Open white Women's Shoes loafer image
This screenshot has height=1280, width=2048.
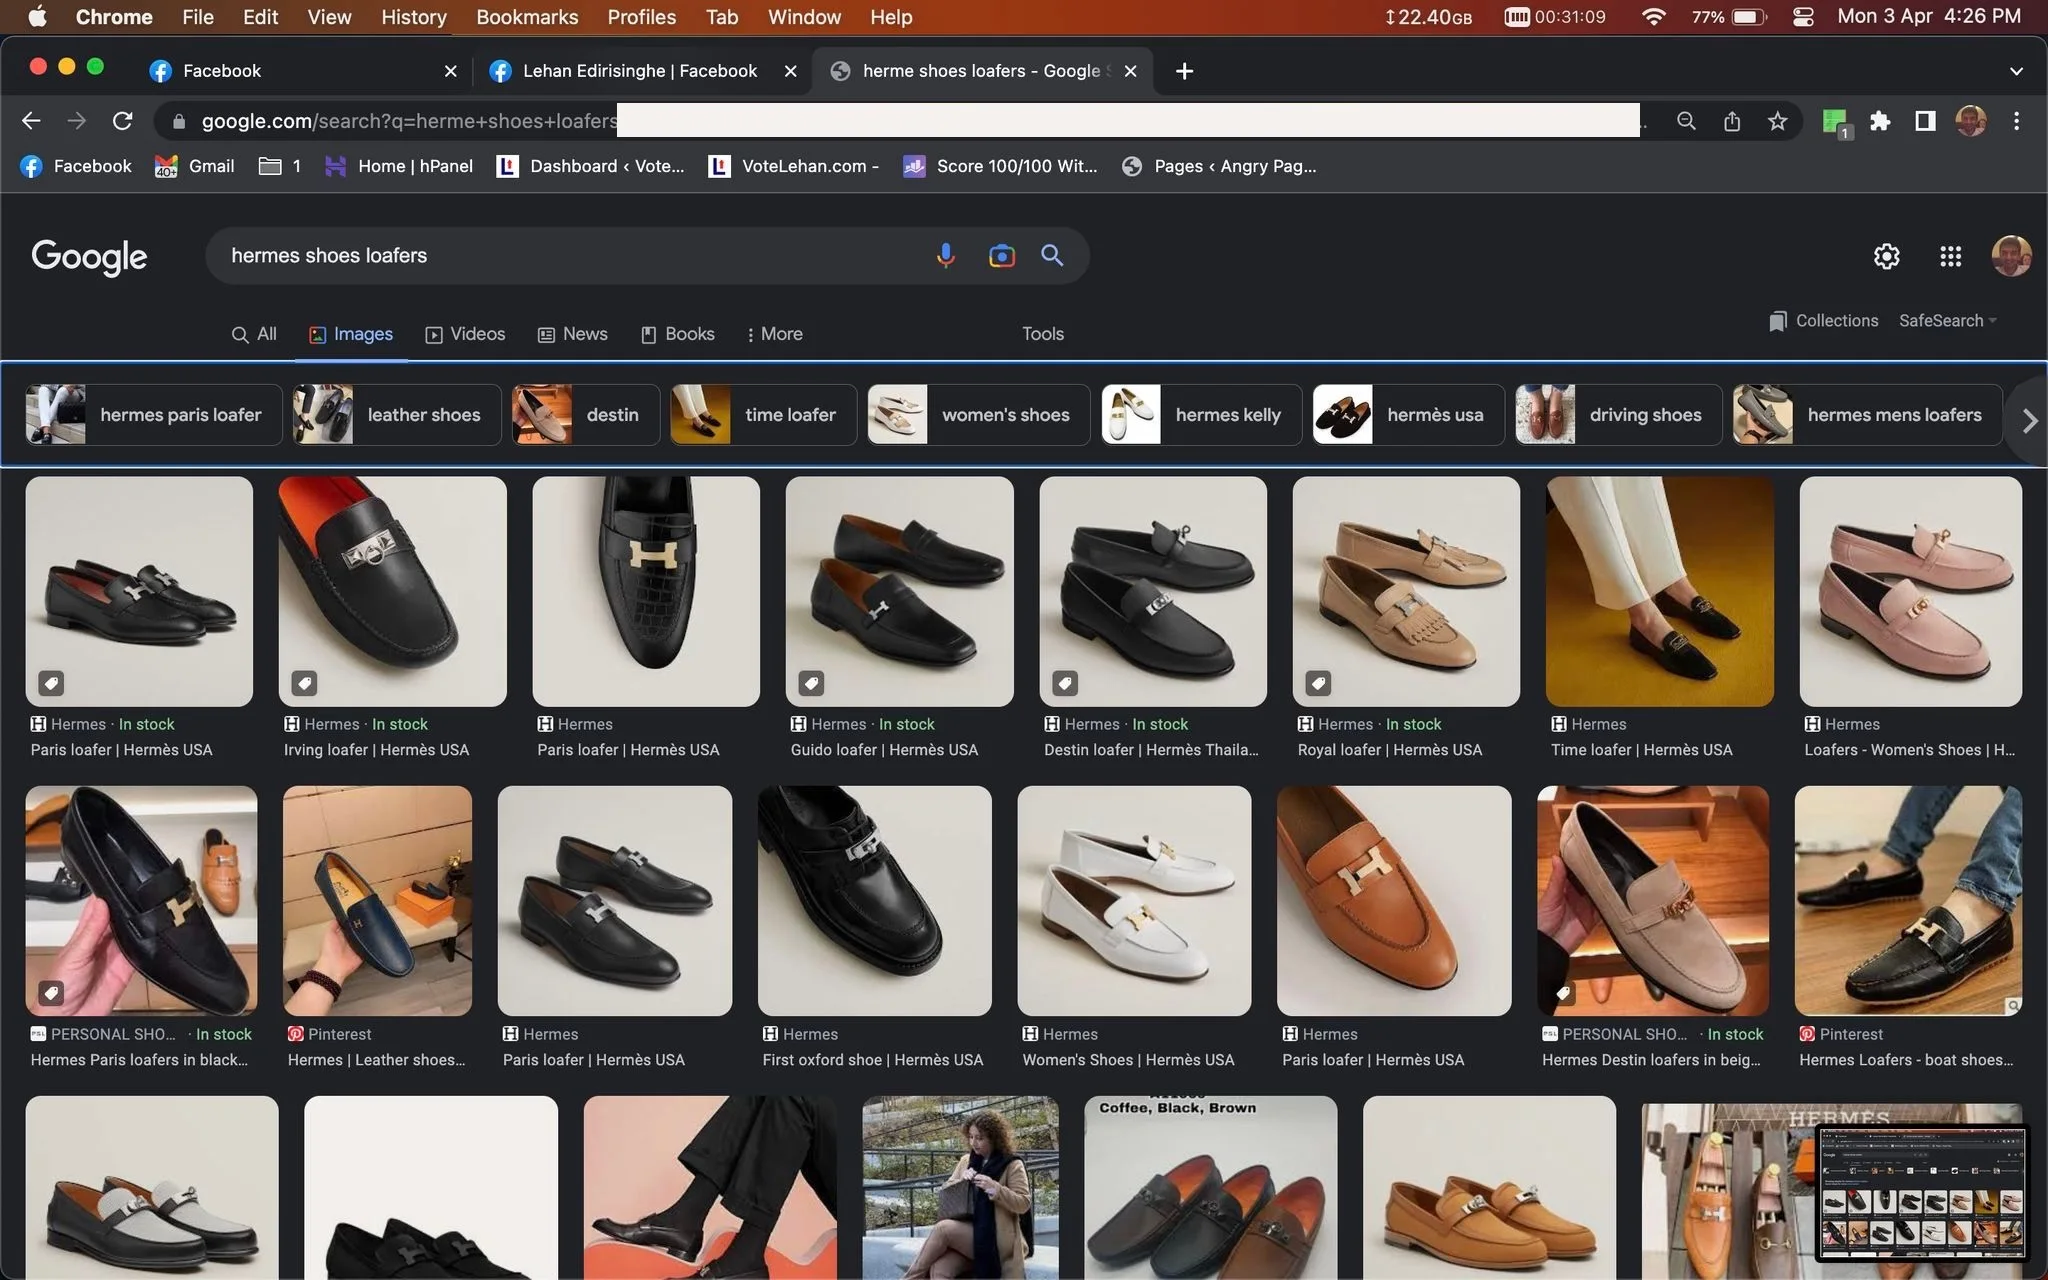pyautogui.click(x=1134, y=901)
